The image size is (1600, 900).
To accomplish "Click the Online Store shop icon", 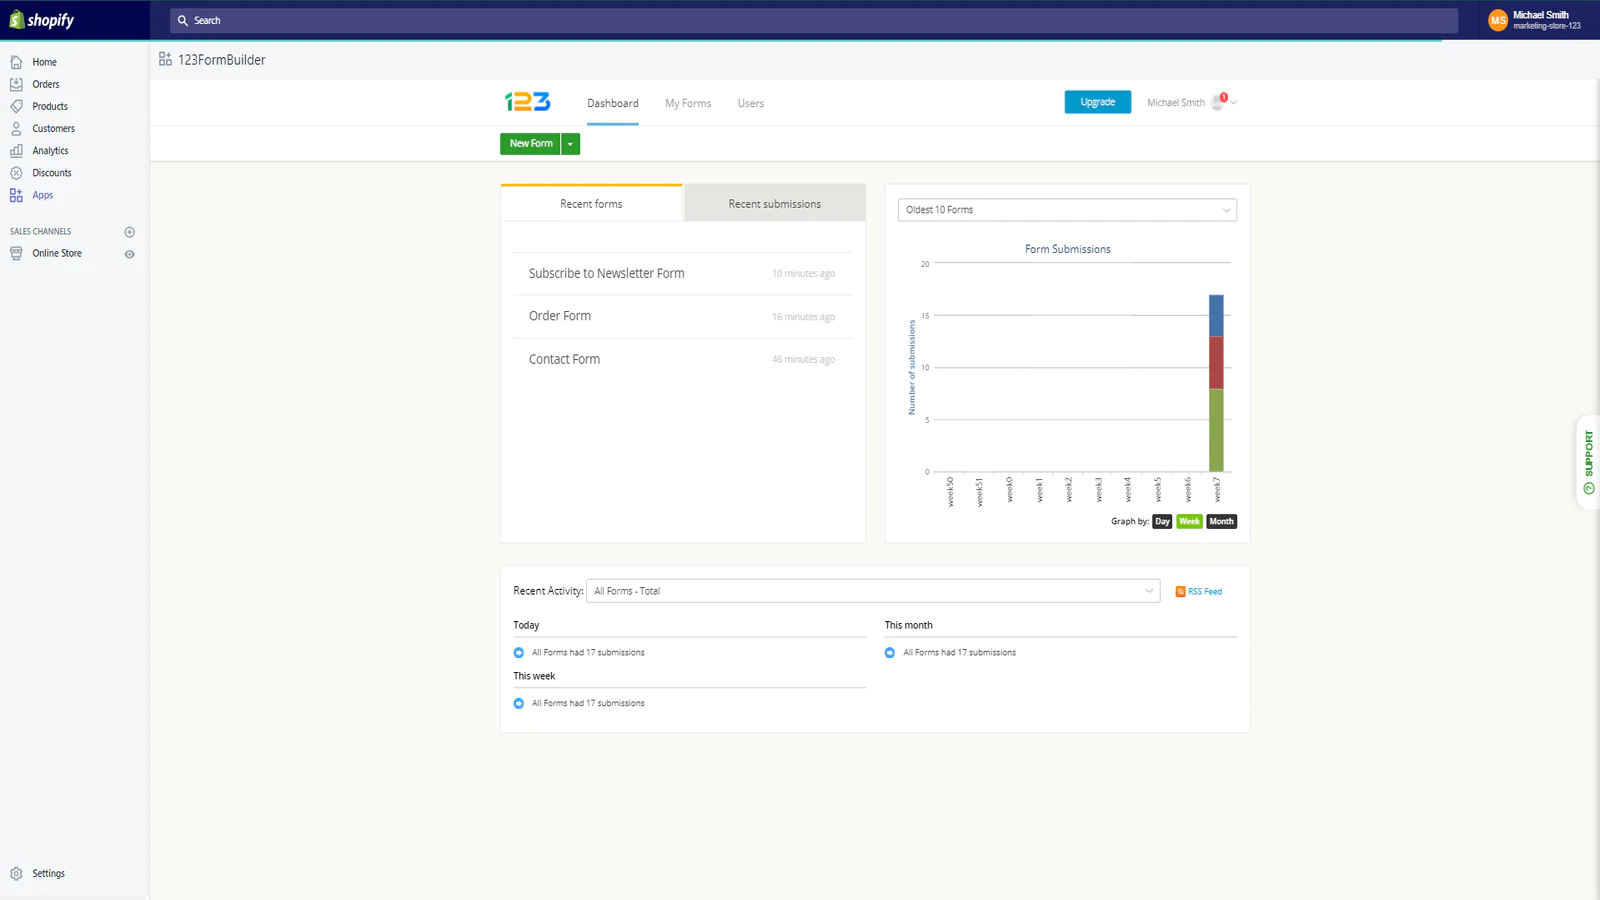I will click(x=16, y=253).
